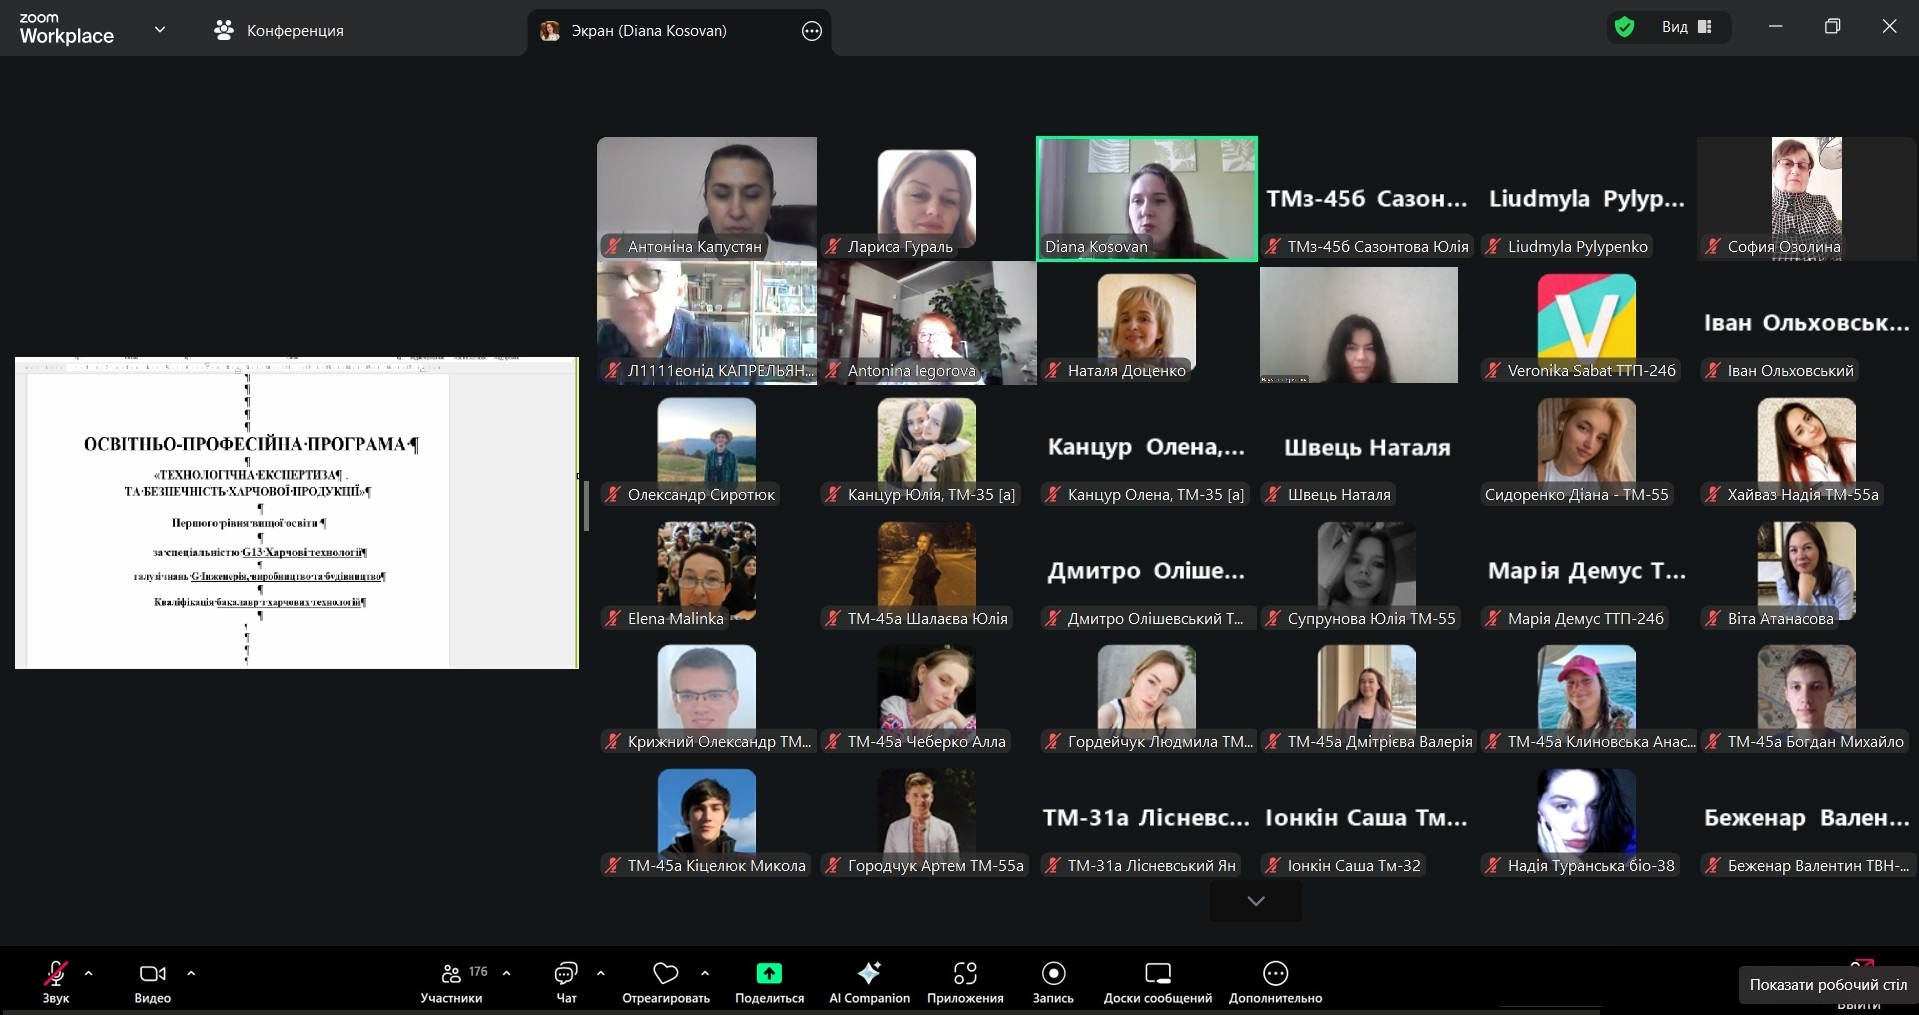The image size is (1919, 1015).
Task: Select Diana Kosovan's video thumbnail
Action: tap(1146, 198)
